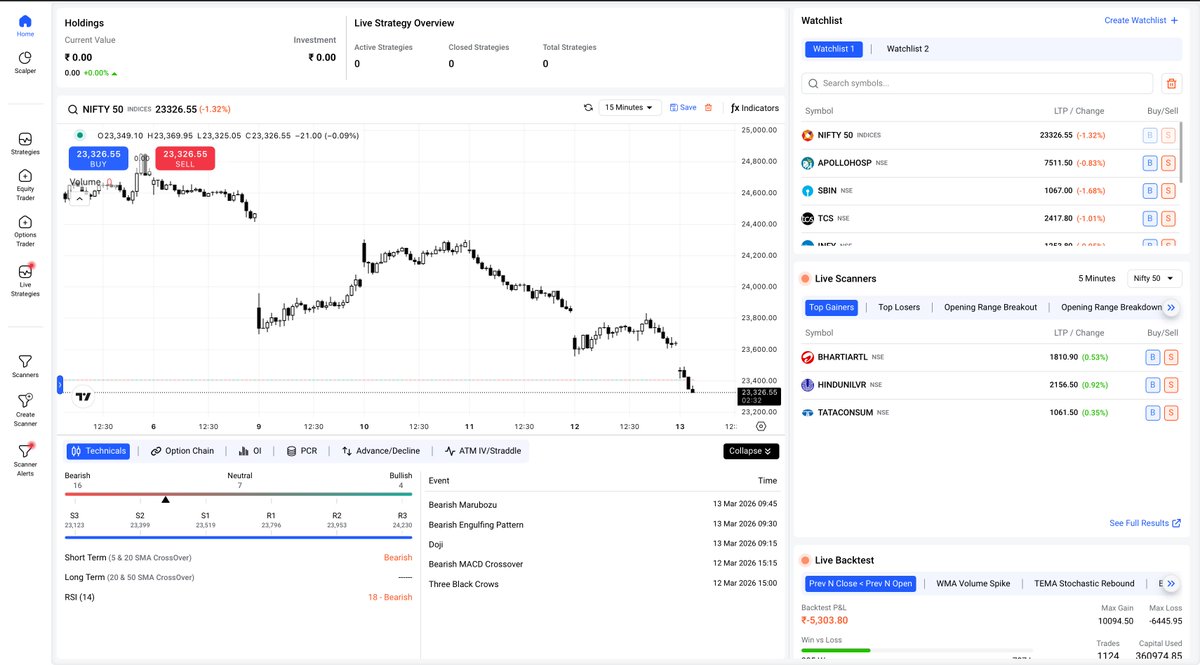The image size is (1200, 665).
Task: Delete saved chart with trash icon
Action: point(708,107)
